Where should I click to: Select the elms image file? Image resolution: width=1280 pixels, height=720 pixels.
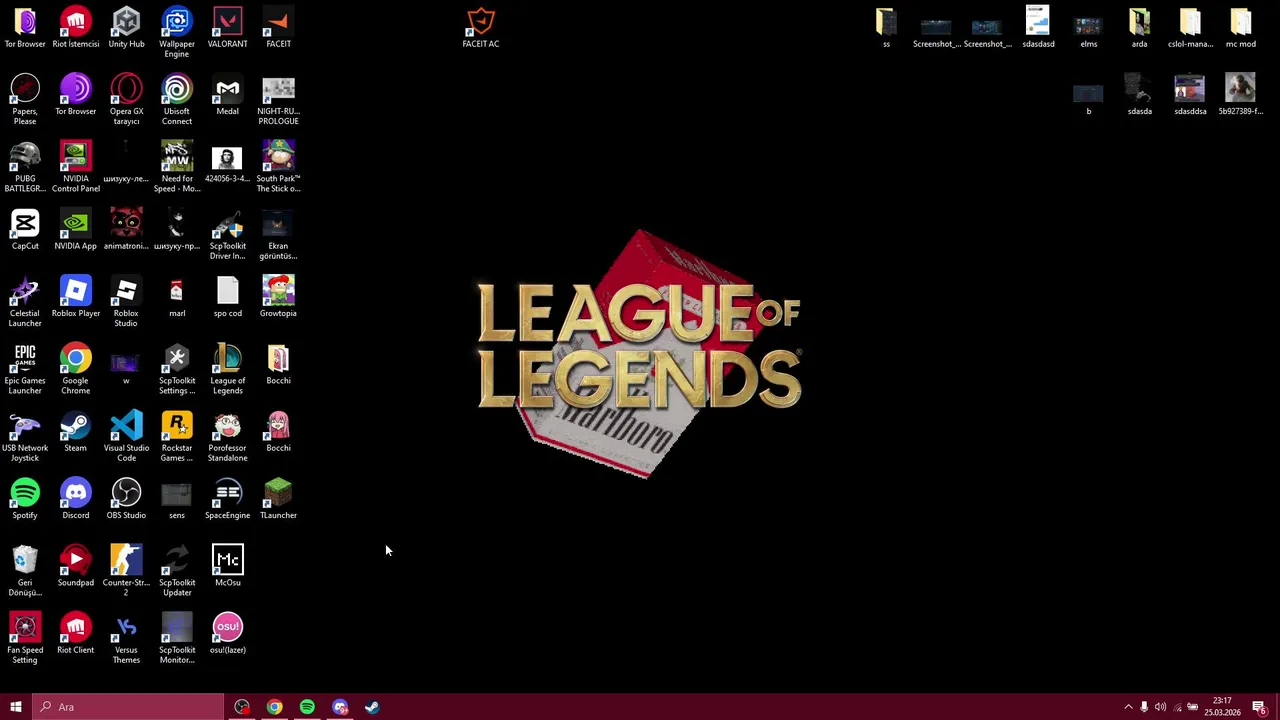(1089, 27)
